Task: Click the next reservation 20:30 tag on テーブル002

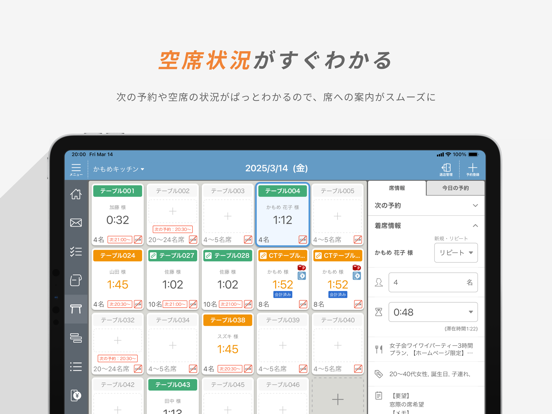Action: [172, 229]
